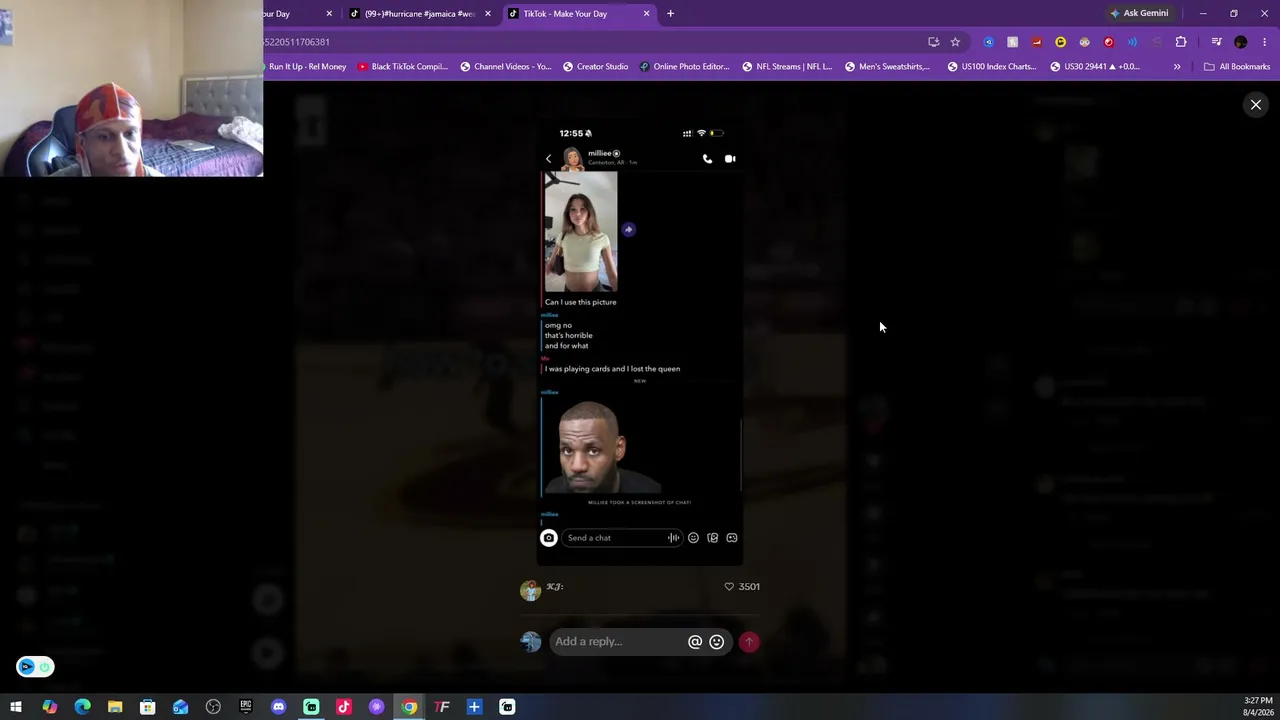Open Epic Games Launcher from the taskbar
Screen dimensions: 1280x720
(x=246, y=707)
